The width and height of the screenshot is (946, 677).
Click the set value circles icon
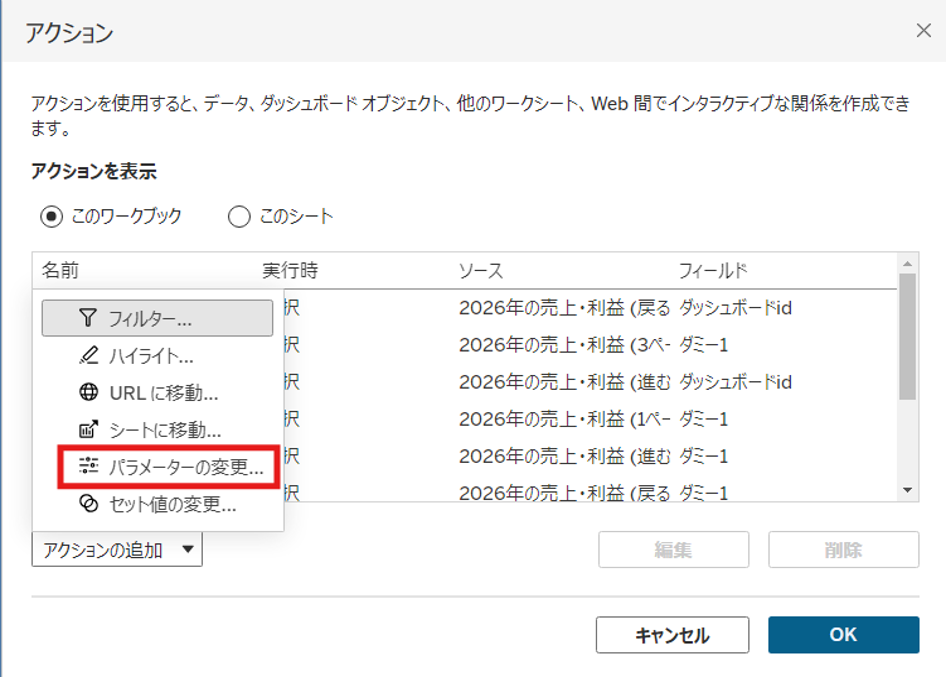(89, 503)
